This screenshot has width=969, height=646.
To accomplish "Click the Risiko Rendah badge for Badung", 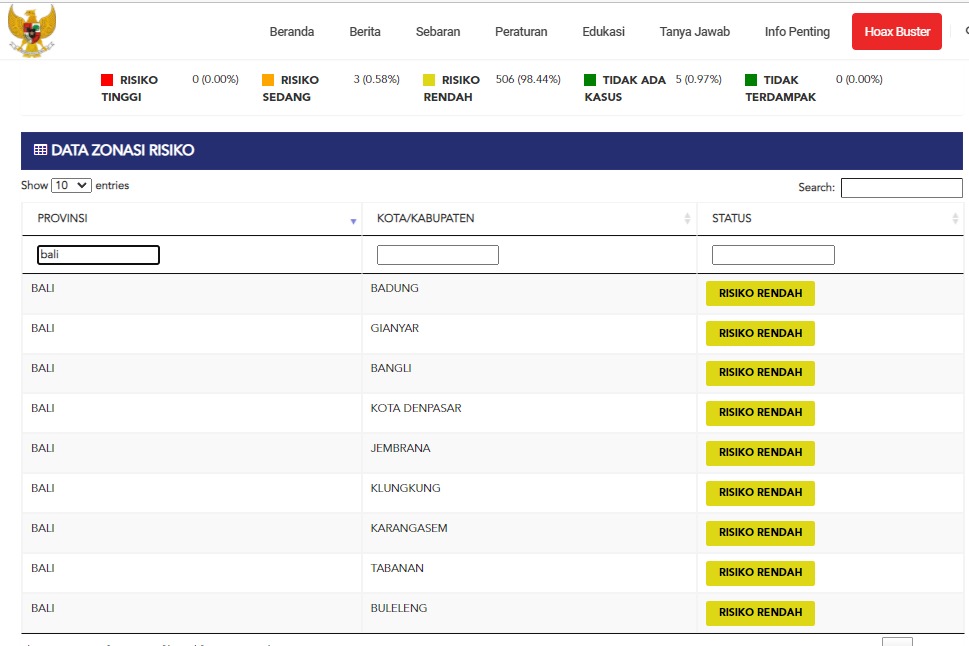I will pos(760,293).
